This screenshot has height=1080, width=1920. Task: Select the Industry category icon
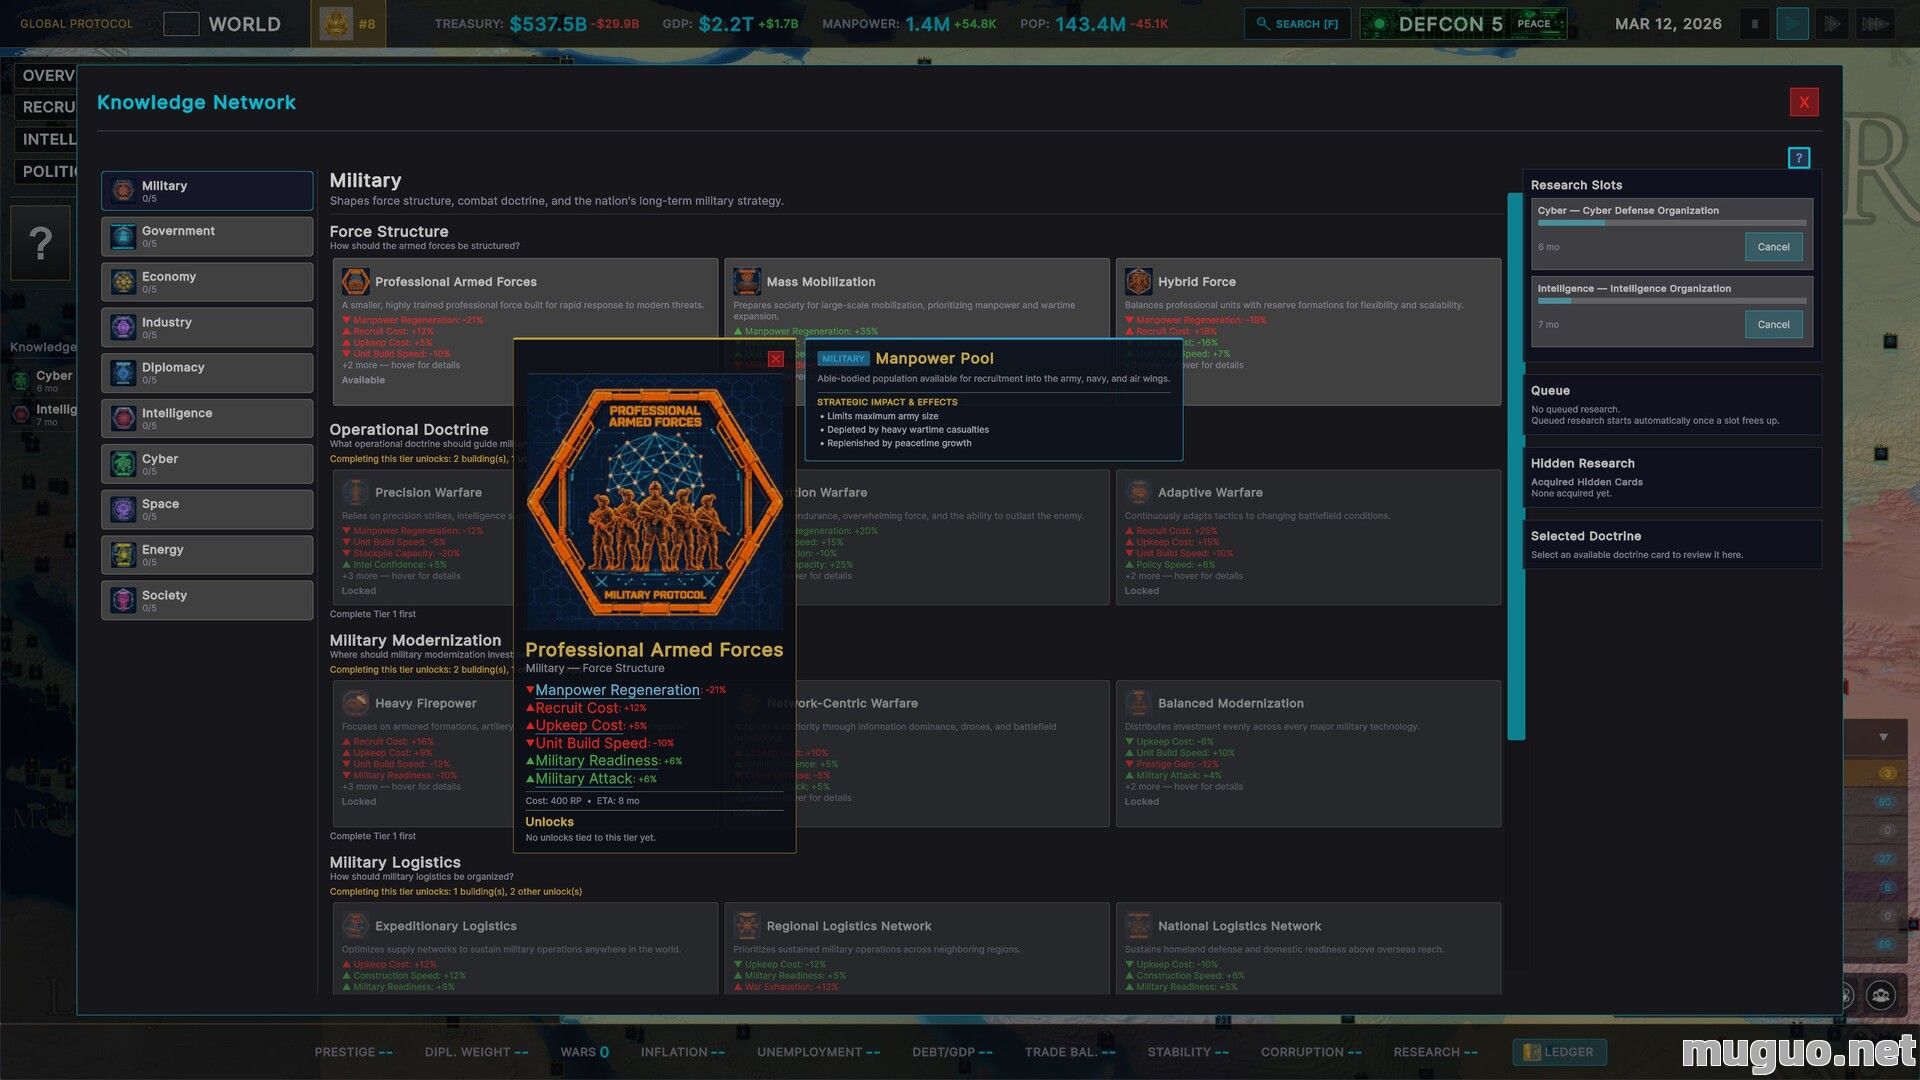(123, 327)
